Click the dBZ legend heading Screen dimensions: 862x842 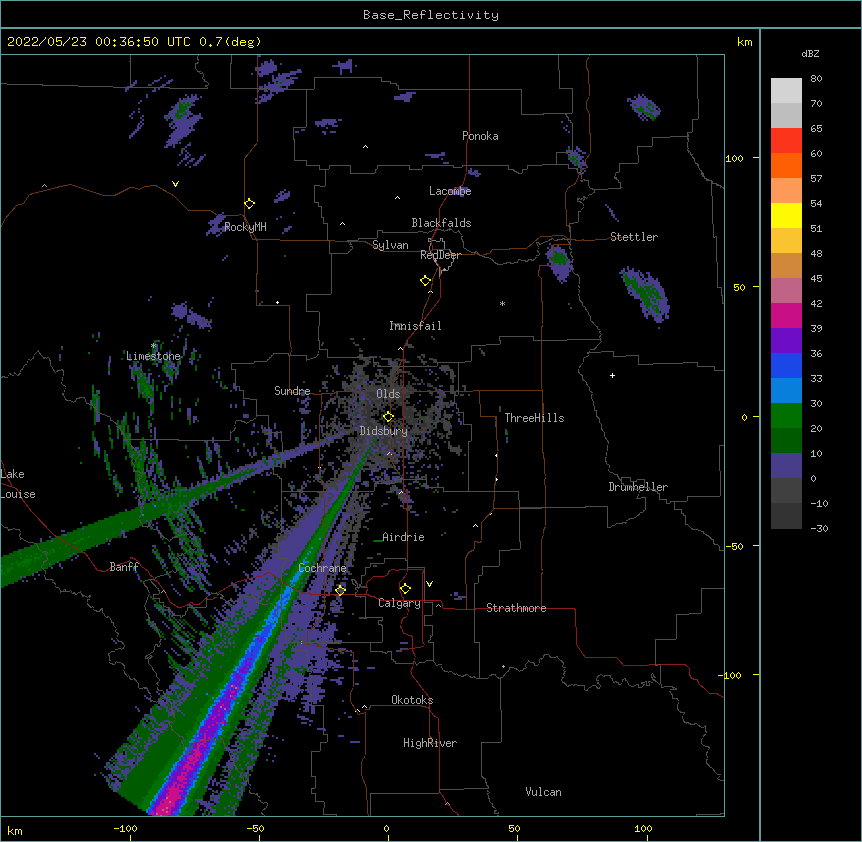click(810, 53)
